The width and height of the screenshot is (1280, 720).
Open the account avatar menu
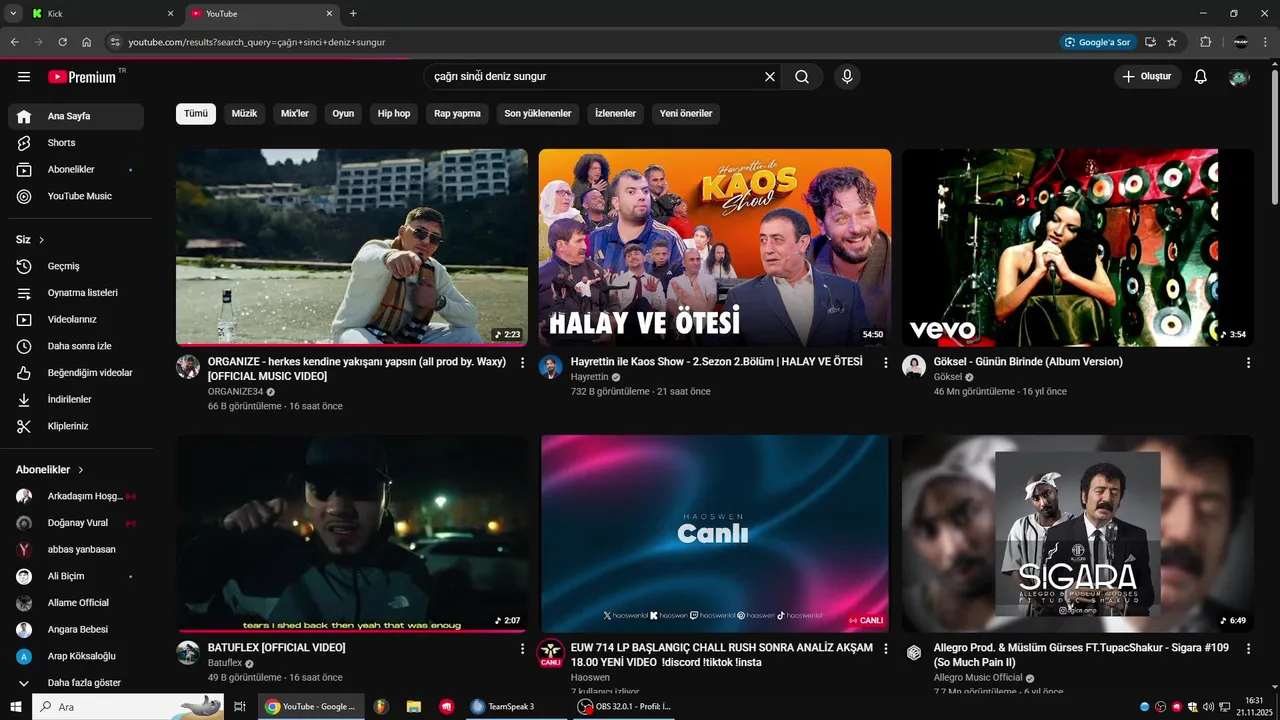tap(1239, 77)
